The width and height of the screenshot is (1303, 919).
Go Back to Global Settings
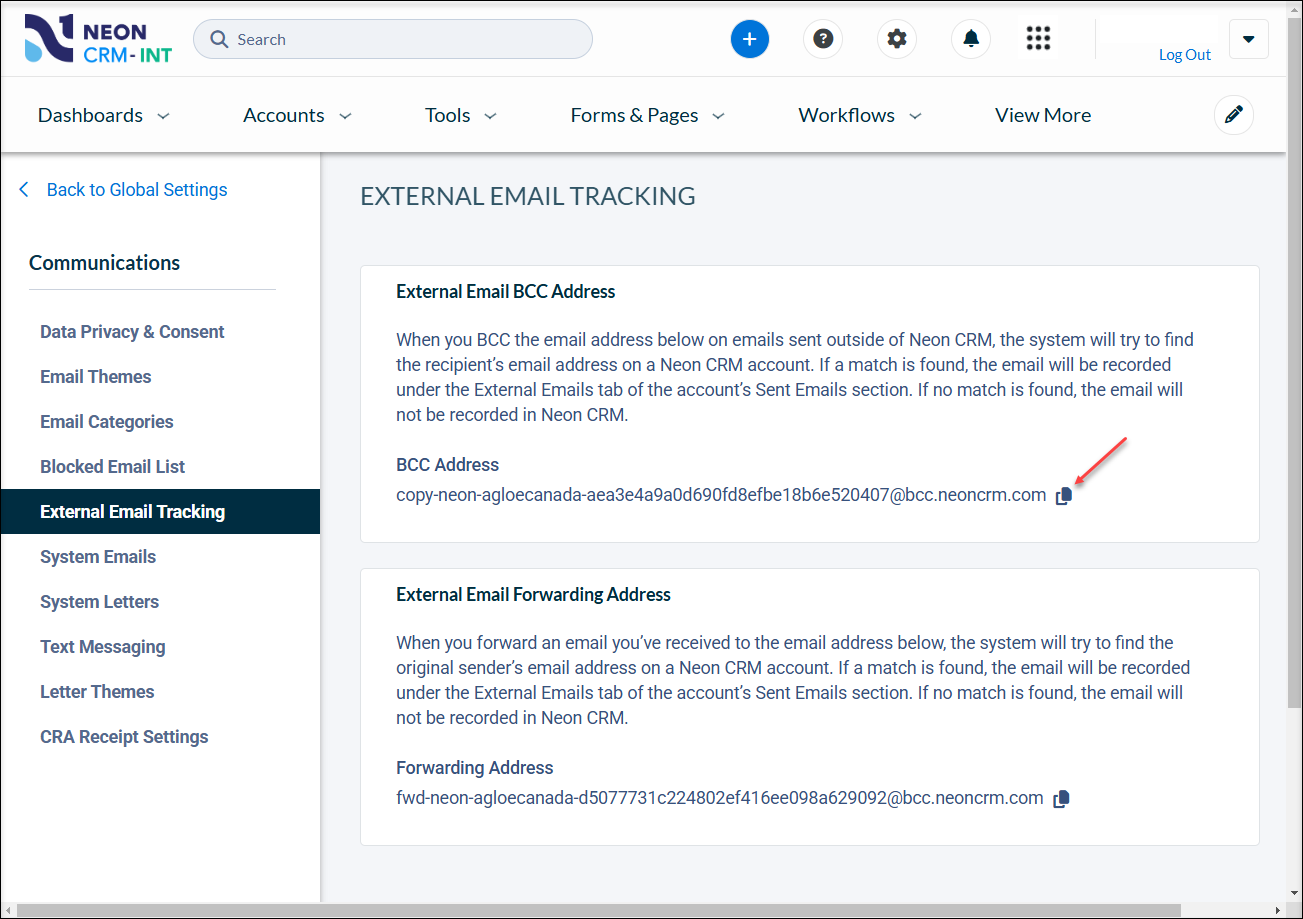(x=137, y=189)
